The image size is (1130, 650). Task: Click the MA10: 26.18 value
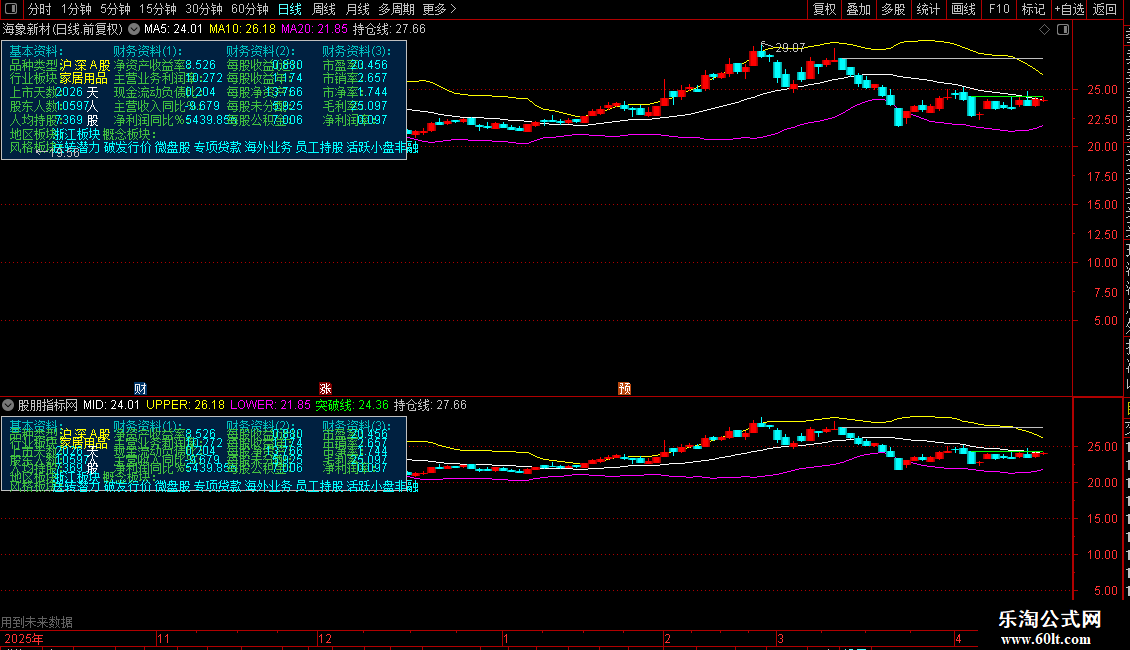coord(242,30)
